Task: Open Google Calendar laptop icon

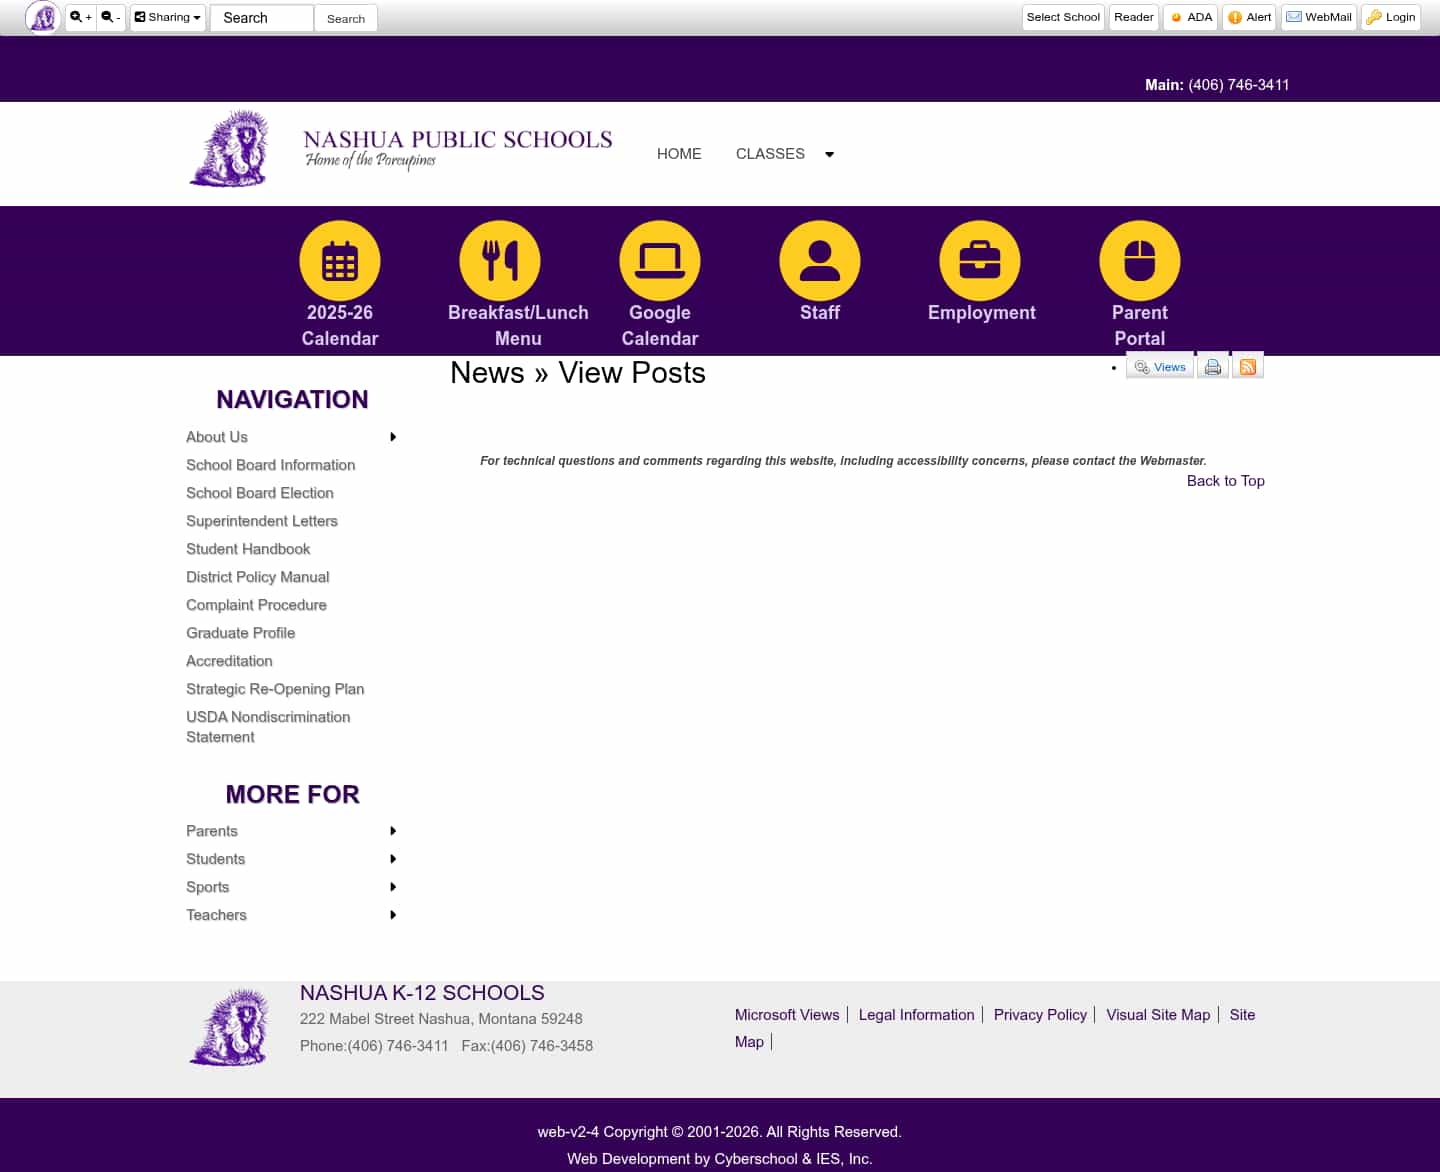Action: 660,260
